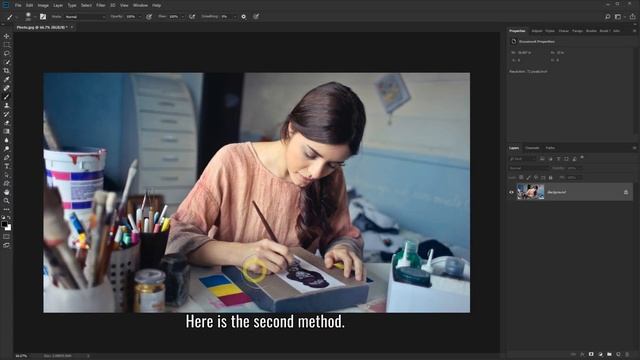Select the Horizontal Type tool
The image size is (640, 360).
[7, 166]
